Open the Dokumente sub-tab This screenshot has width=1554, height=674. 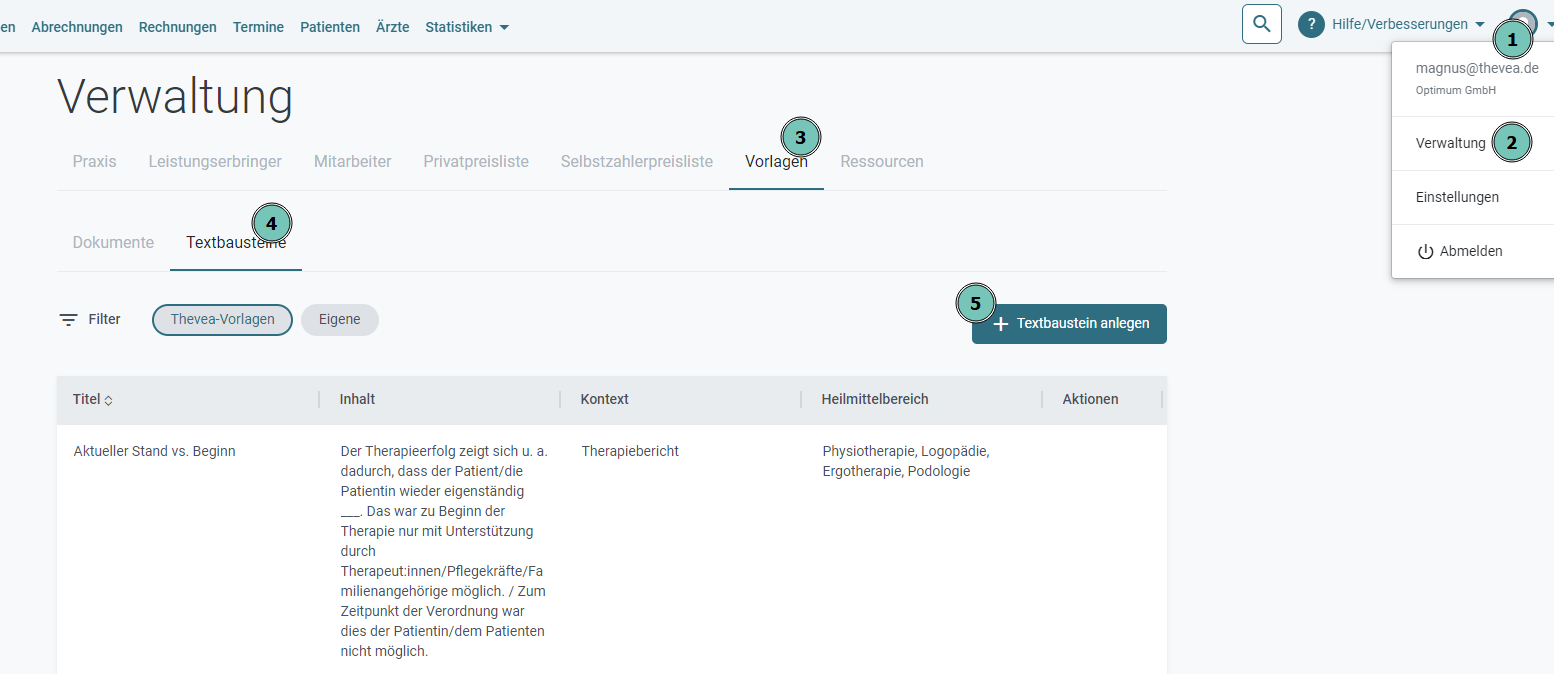click(113, 242)
